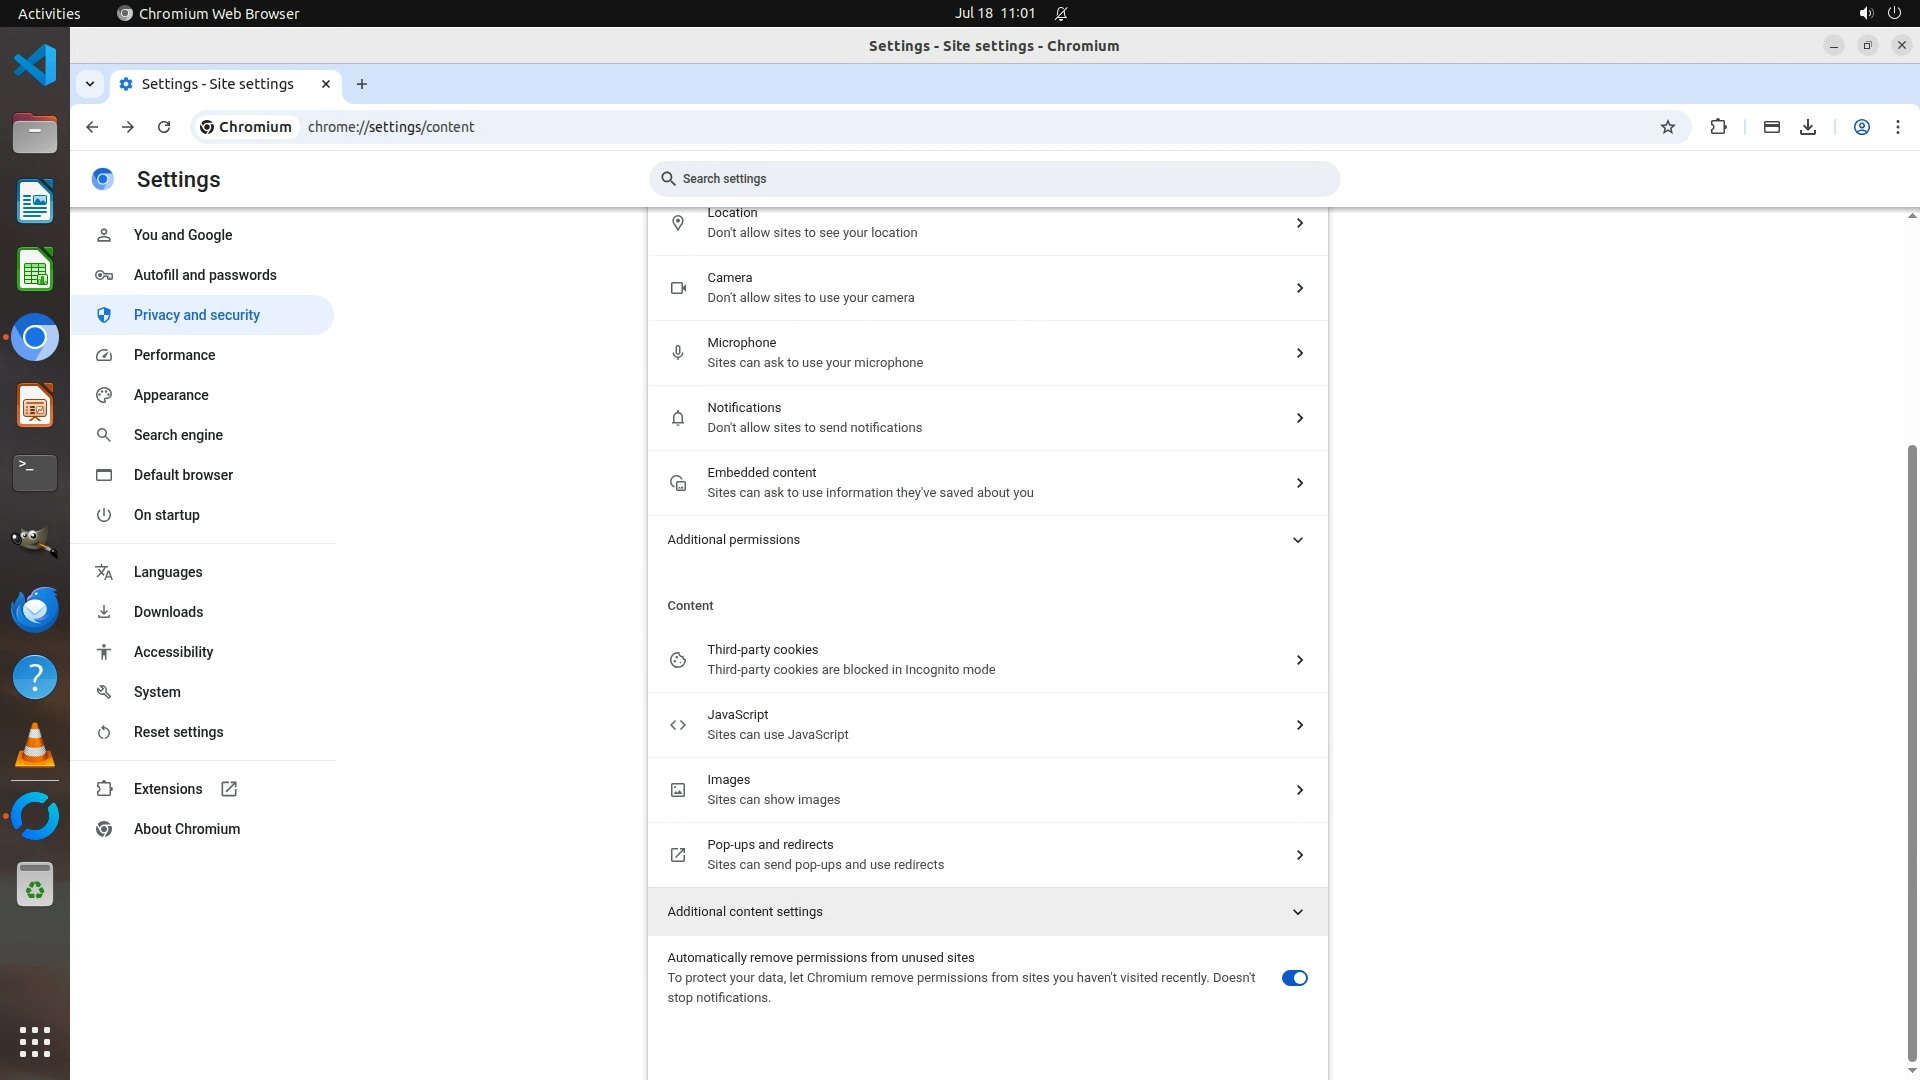Go to Search engine settings
The height and width of the screenshot is (1080, 1920).
(178, 435)
